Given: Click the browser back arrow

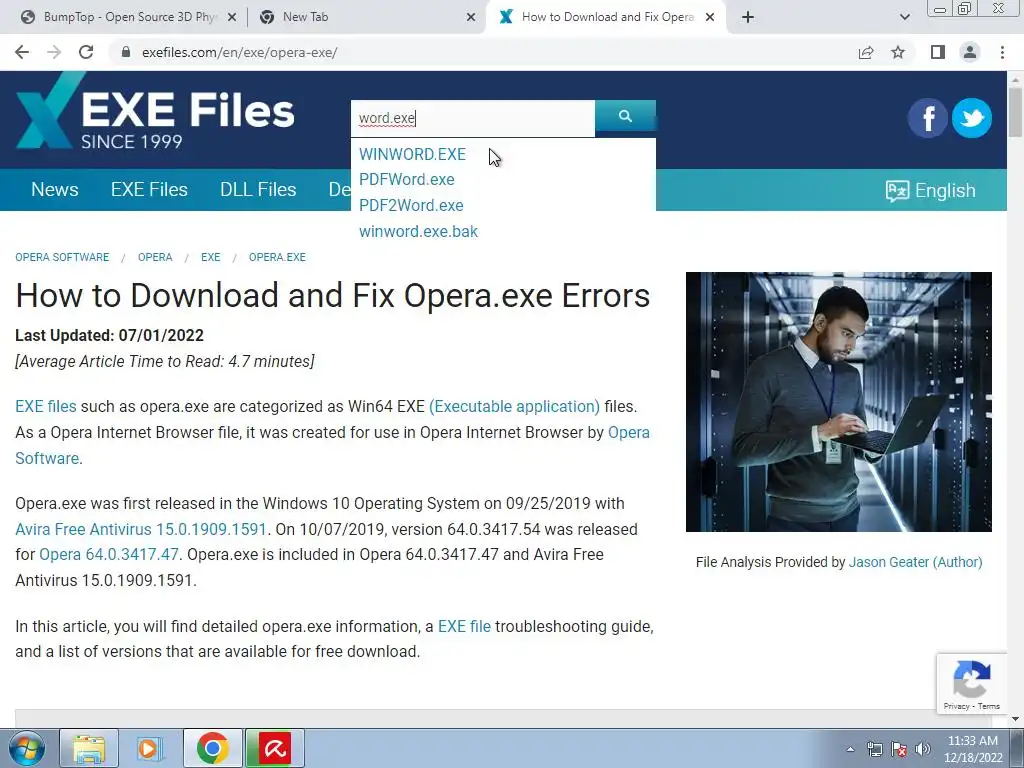Looking at the screenshot, I should 22,52.
